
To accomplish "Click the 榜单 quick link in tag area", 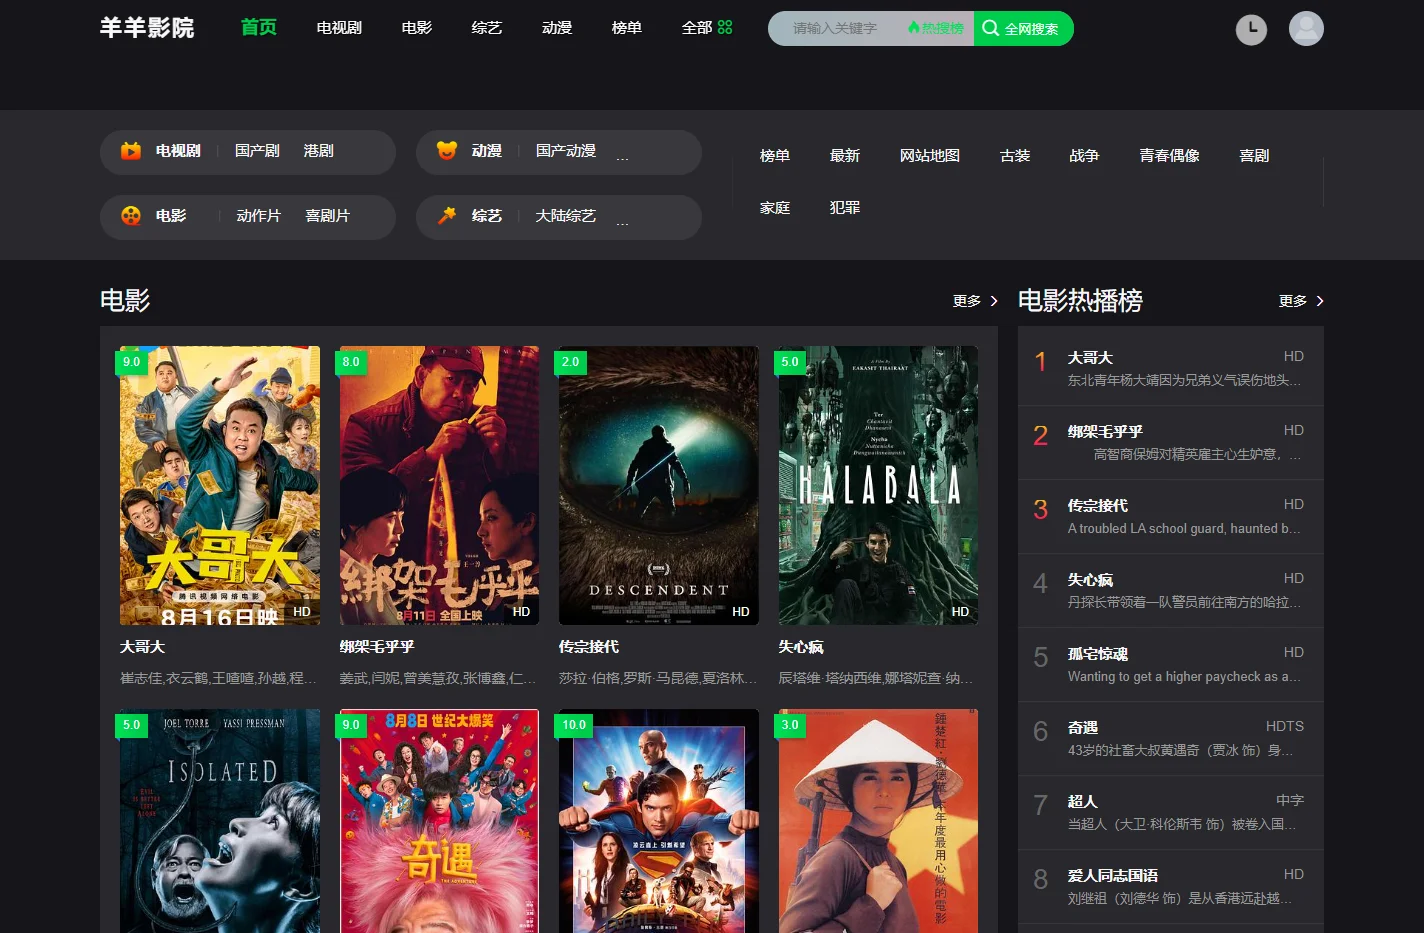I will pos(775,156).
